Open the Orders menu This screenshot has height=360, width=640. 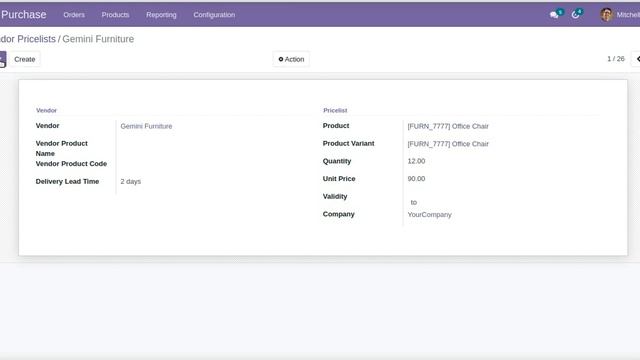[x=74, y=15]
